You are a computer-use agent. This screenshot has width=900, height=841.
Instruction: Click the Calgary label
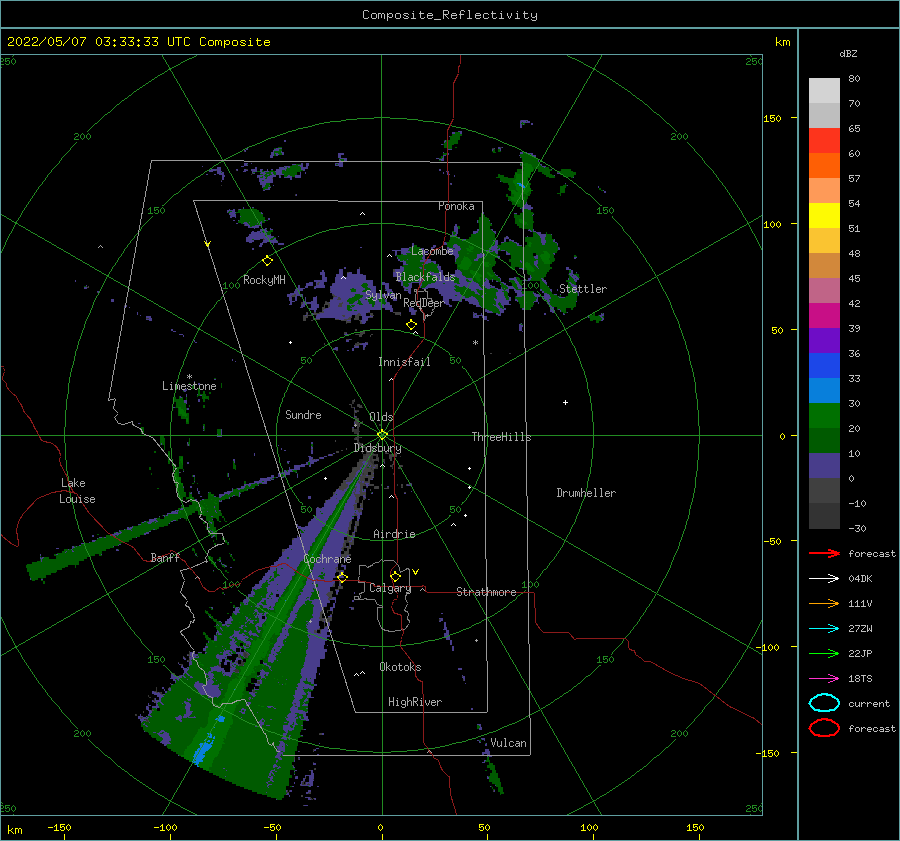click(x=390, y=588)
